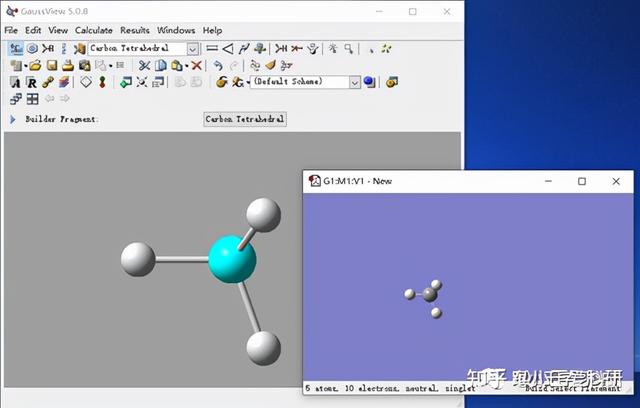Center the molecule in view
This screenshot has height=408, width=640.
pyautogui.click(x=142, y=82)
